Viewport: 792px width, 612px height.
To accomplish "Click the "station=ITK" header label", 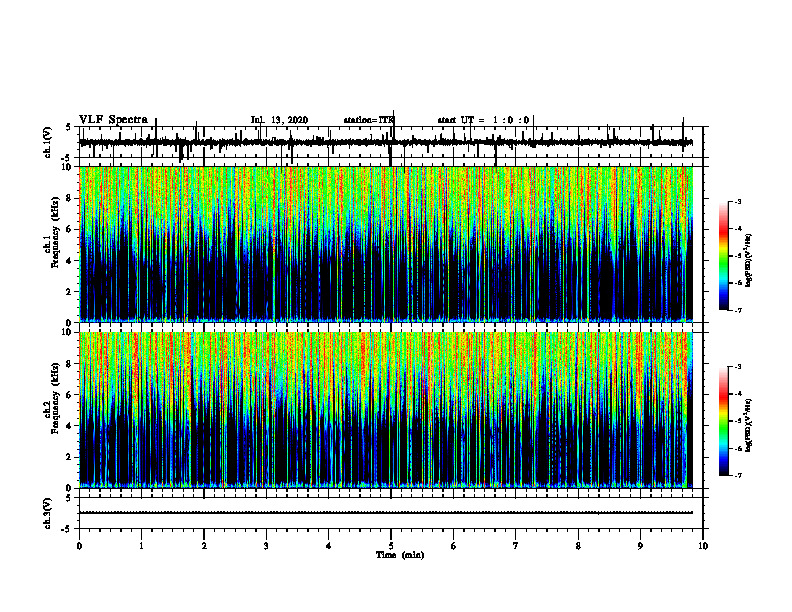I will (x=369, y=120).
